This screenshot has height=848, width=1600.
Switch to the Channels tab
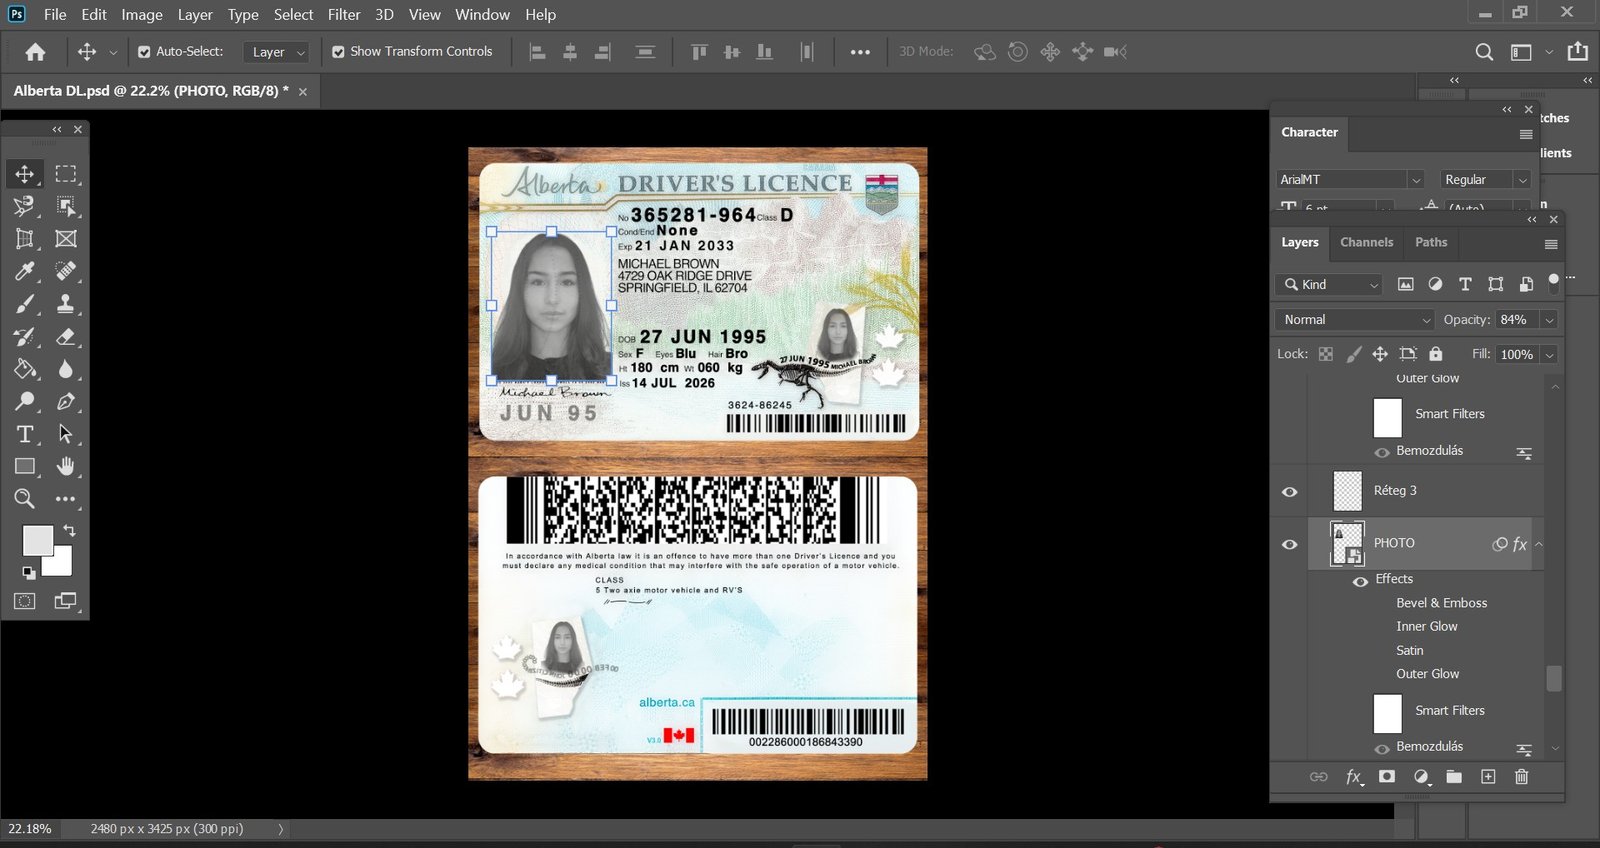coord(1366,242)
